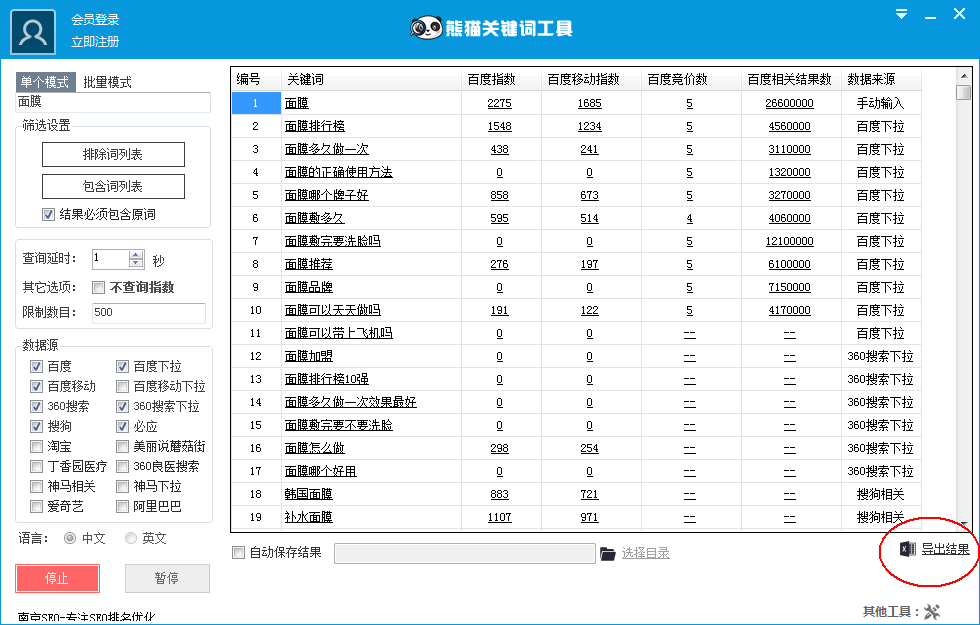This screenshot has height=625, width=980.
Task: Open the 其他工具 wrench tools icon
Action: pos(932,609)
